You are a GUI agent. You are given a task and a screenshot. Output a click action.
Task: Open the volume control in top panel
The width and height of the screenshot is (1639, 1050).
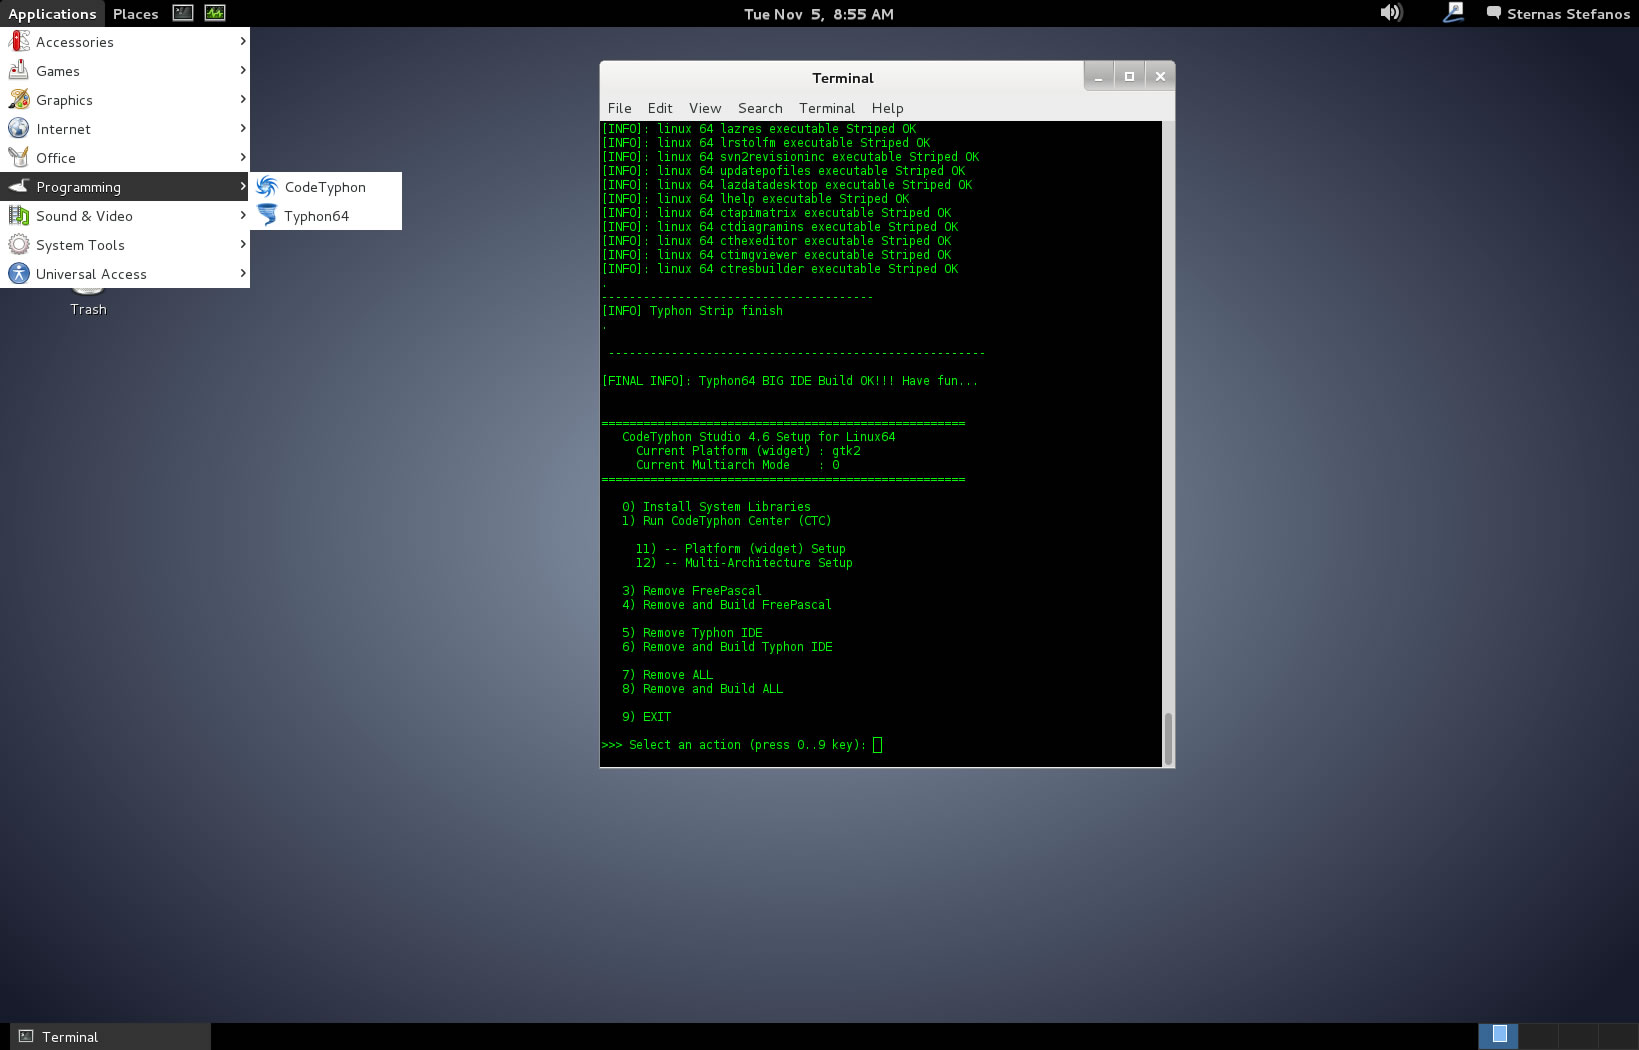1391,13
